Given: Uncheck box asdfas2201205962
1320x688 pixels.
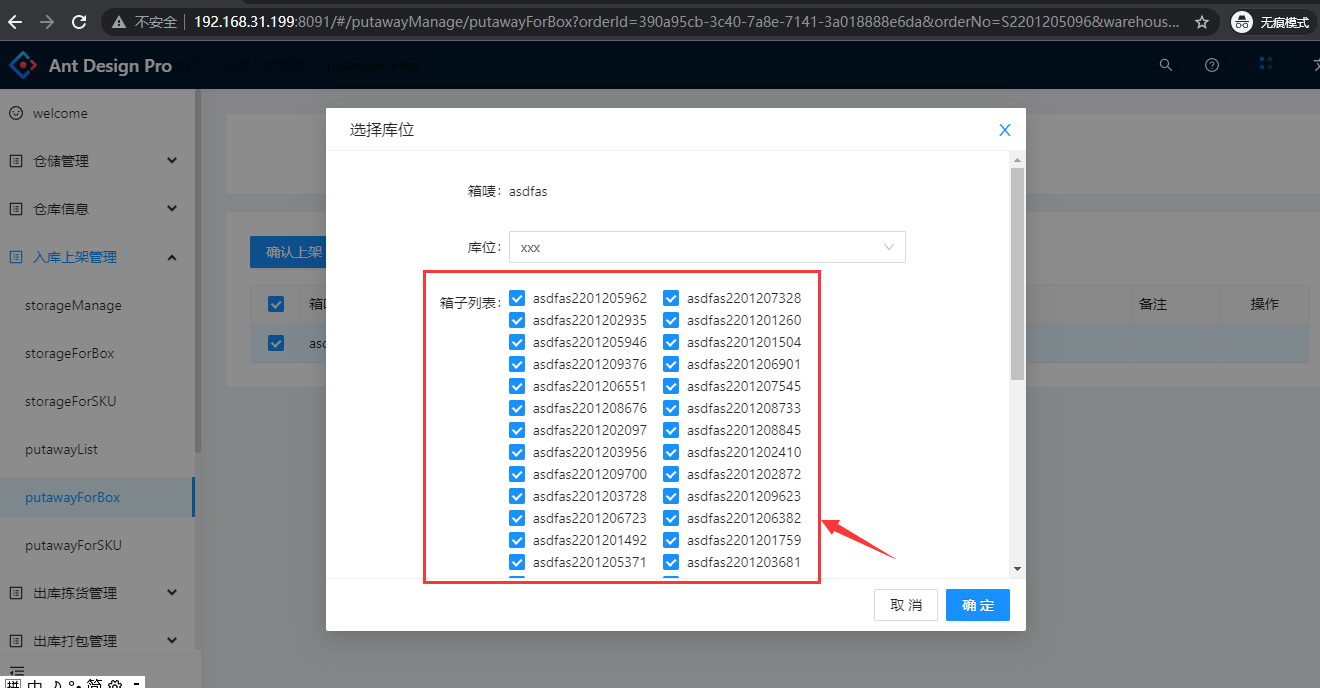Looking at the screenshot, I should (517, 298).
